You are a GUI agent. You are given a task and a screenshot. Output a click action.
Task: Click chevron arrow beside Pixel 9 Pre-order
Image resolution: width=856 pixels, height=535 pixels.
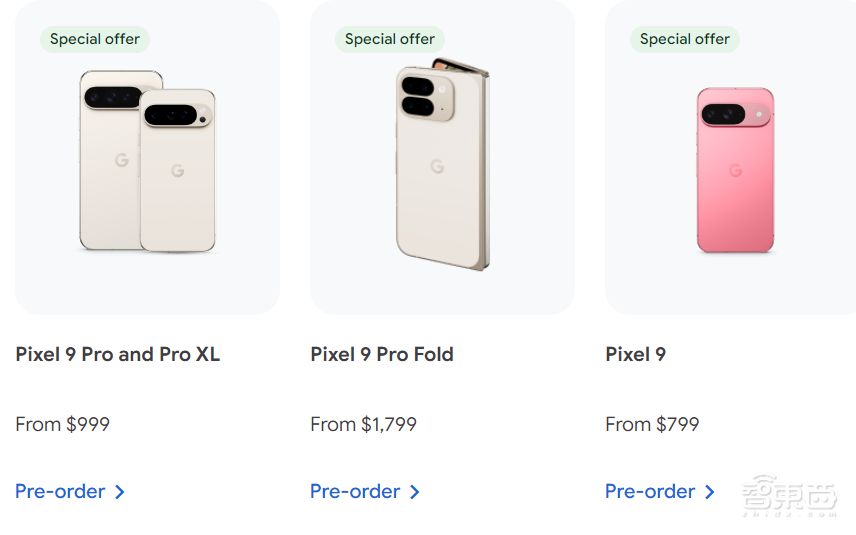coord(710,492)
